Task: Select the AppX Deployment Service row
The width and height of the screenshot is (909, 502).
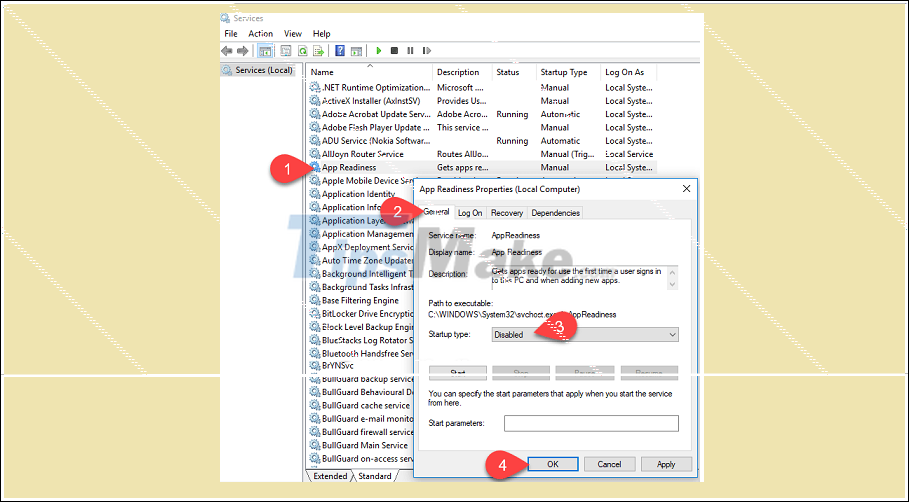Action: pyautogui.click(x=360, y=247)
